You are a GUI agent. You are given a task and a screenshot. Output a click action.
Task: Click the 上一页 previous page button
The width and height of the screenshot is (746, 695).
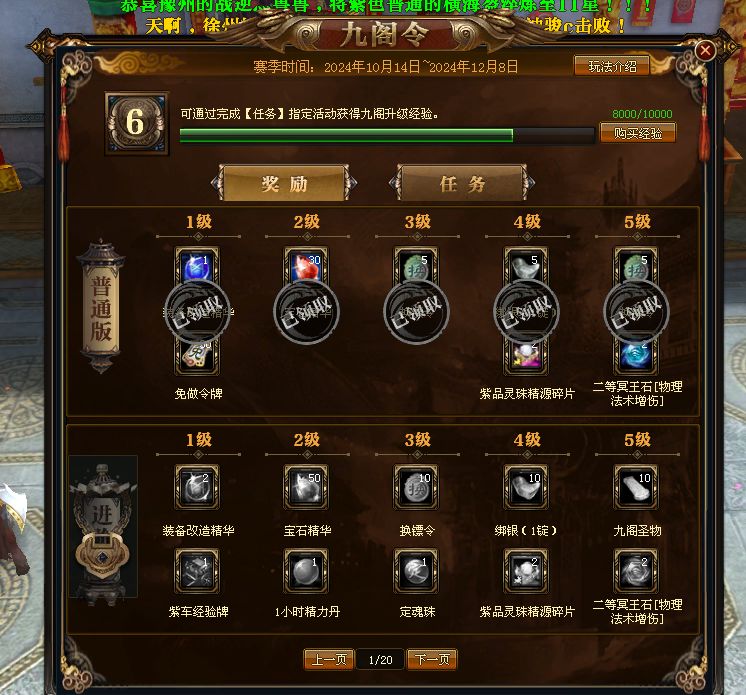click(329, 659)
